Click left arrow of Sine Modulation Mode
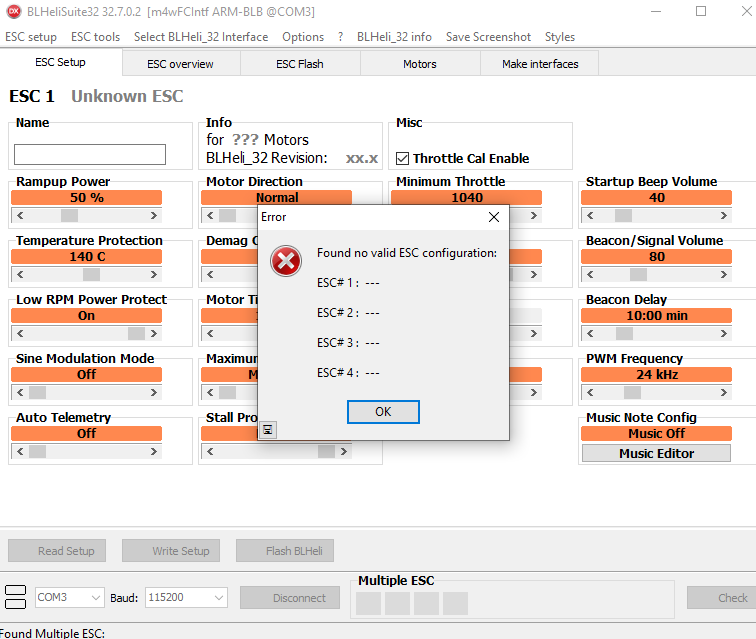Viewport: 756px width, 639px height. click(x=20, y=393)
